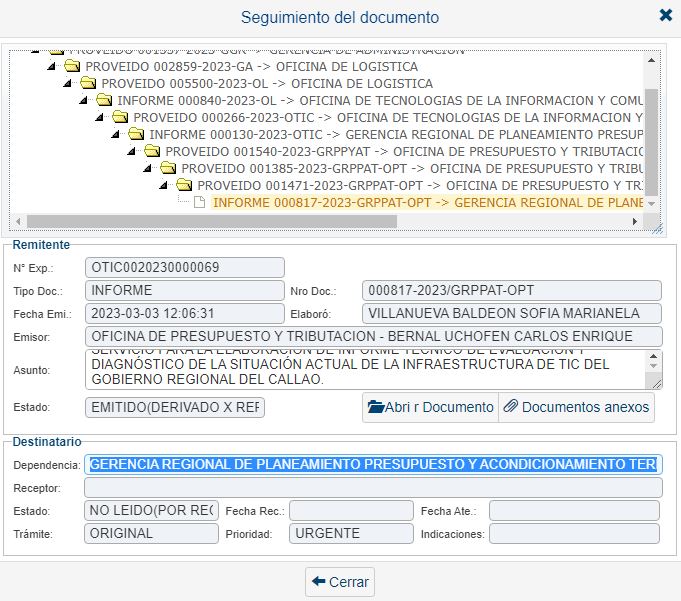The width and height of the screenshot is (681, 601).
Task: Close the Seguimiento del documento dialog
Action: tap(665, 16)
